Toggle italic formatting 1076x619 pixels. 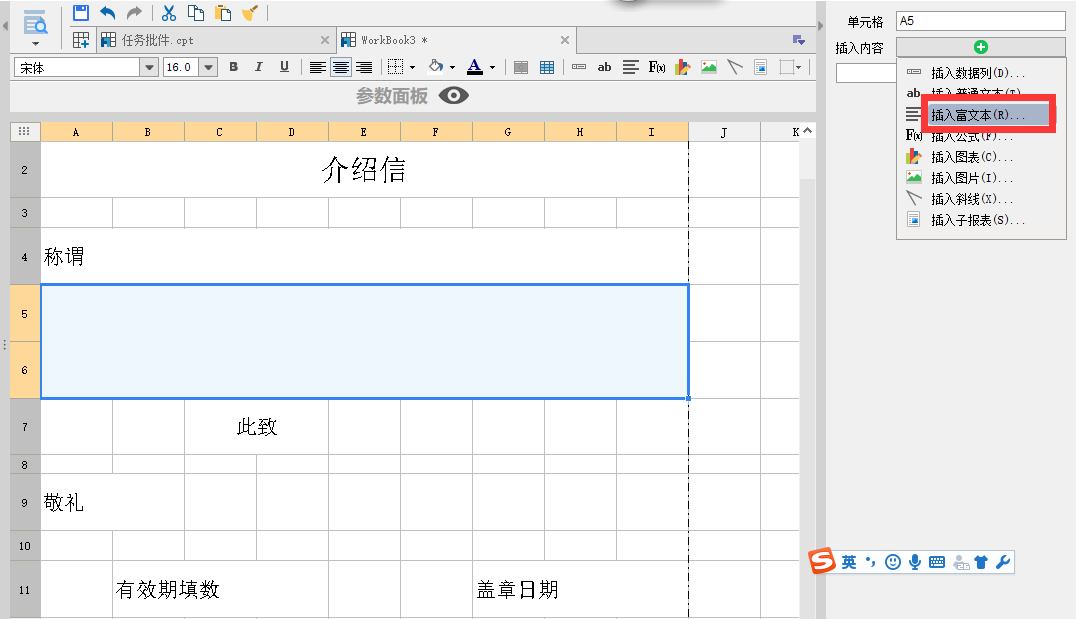coord(259,67)
